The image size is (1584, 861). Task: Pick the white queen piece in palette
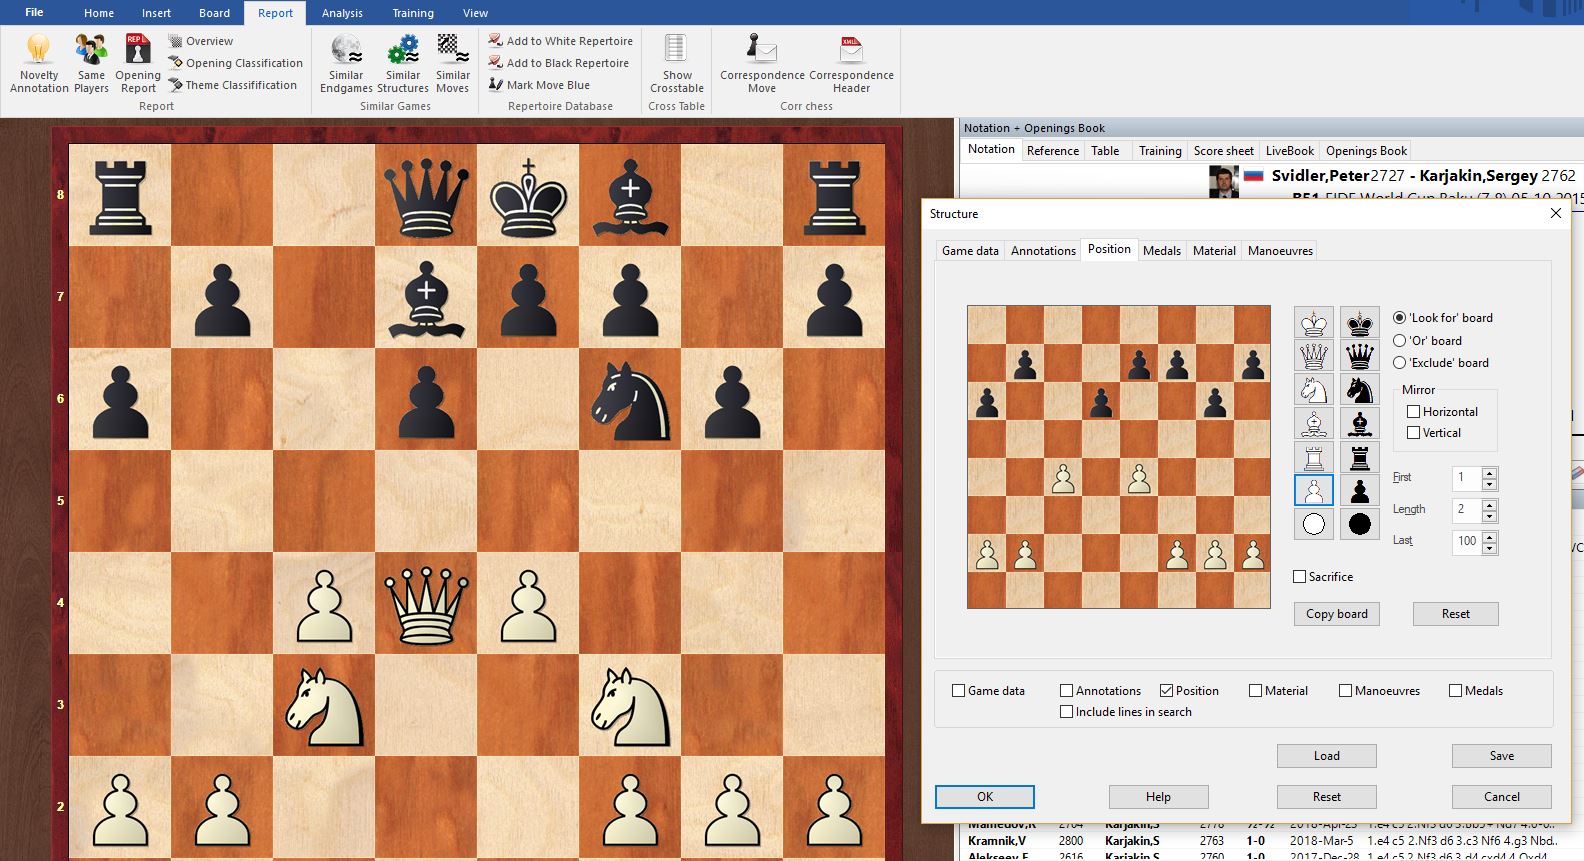click(x=1313, y=355)
